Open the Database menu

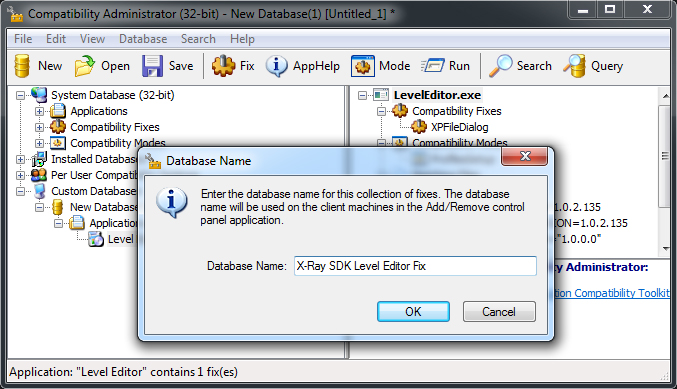click(x=143, y=39)
